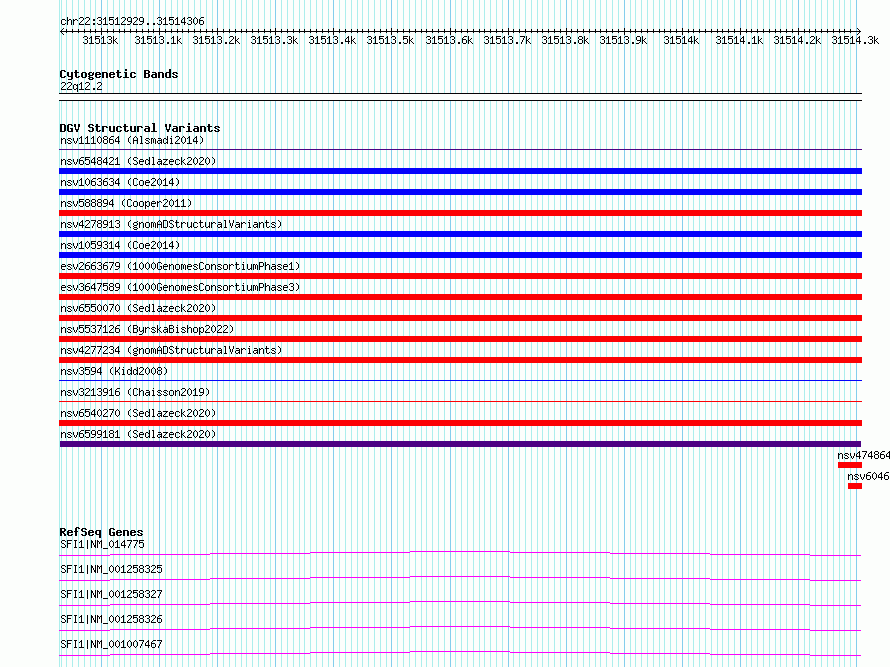The height and width of the screenshot is (667, 890).
Task: Click the nsv6046 variant label
Action: click(868, 476)
